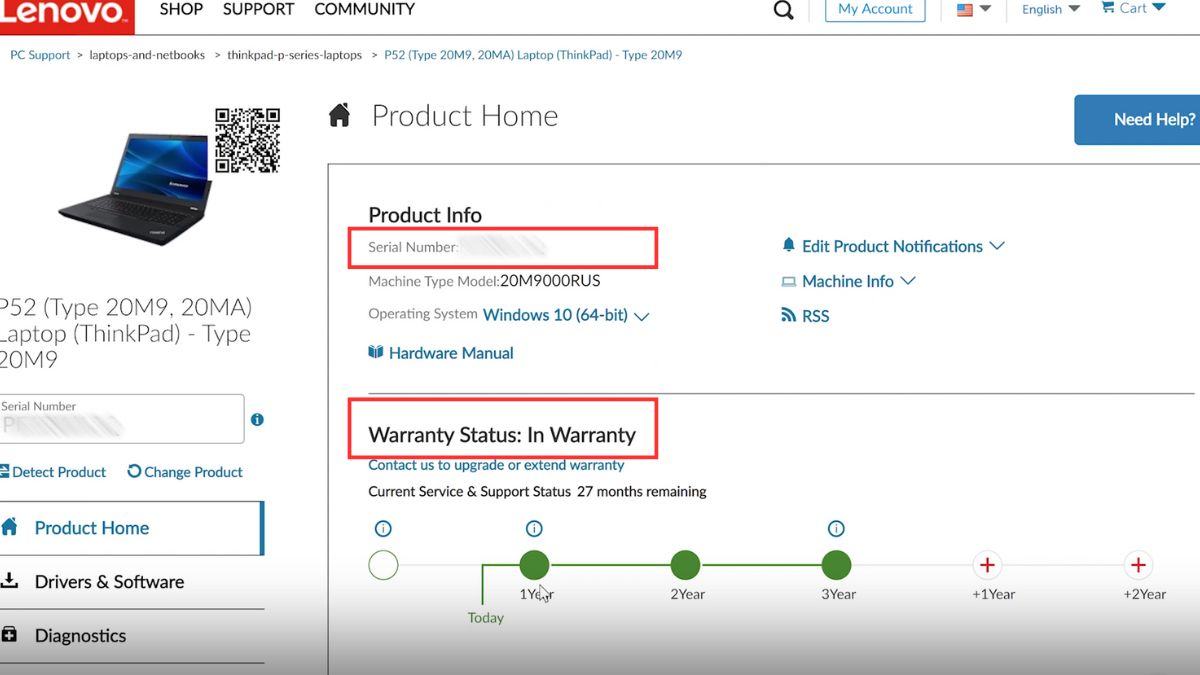
Task: Click the info icon beside Serial Number field
Action: pos(257,420)
